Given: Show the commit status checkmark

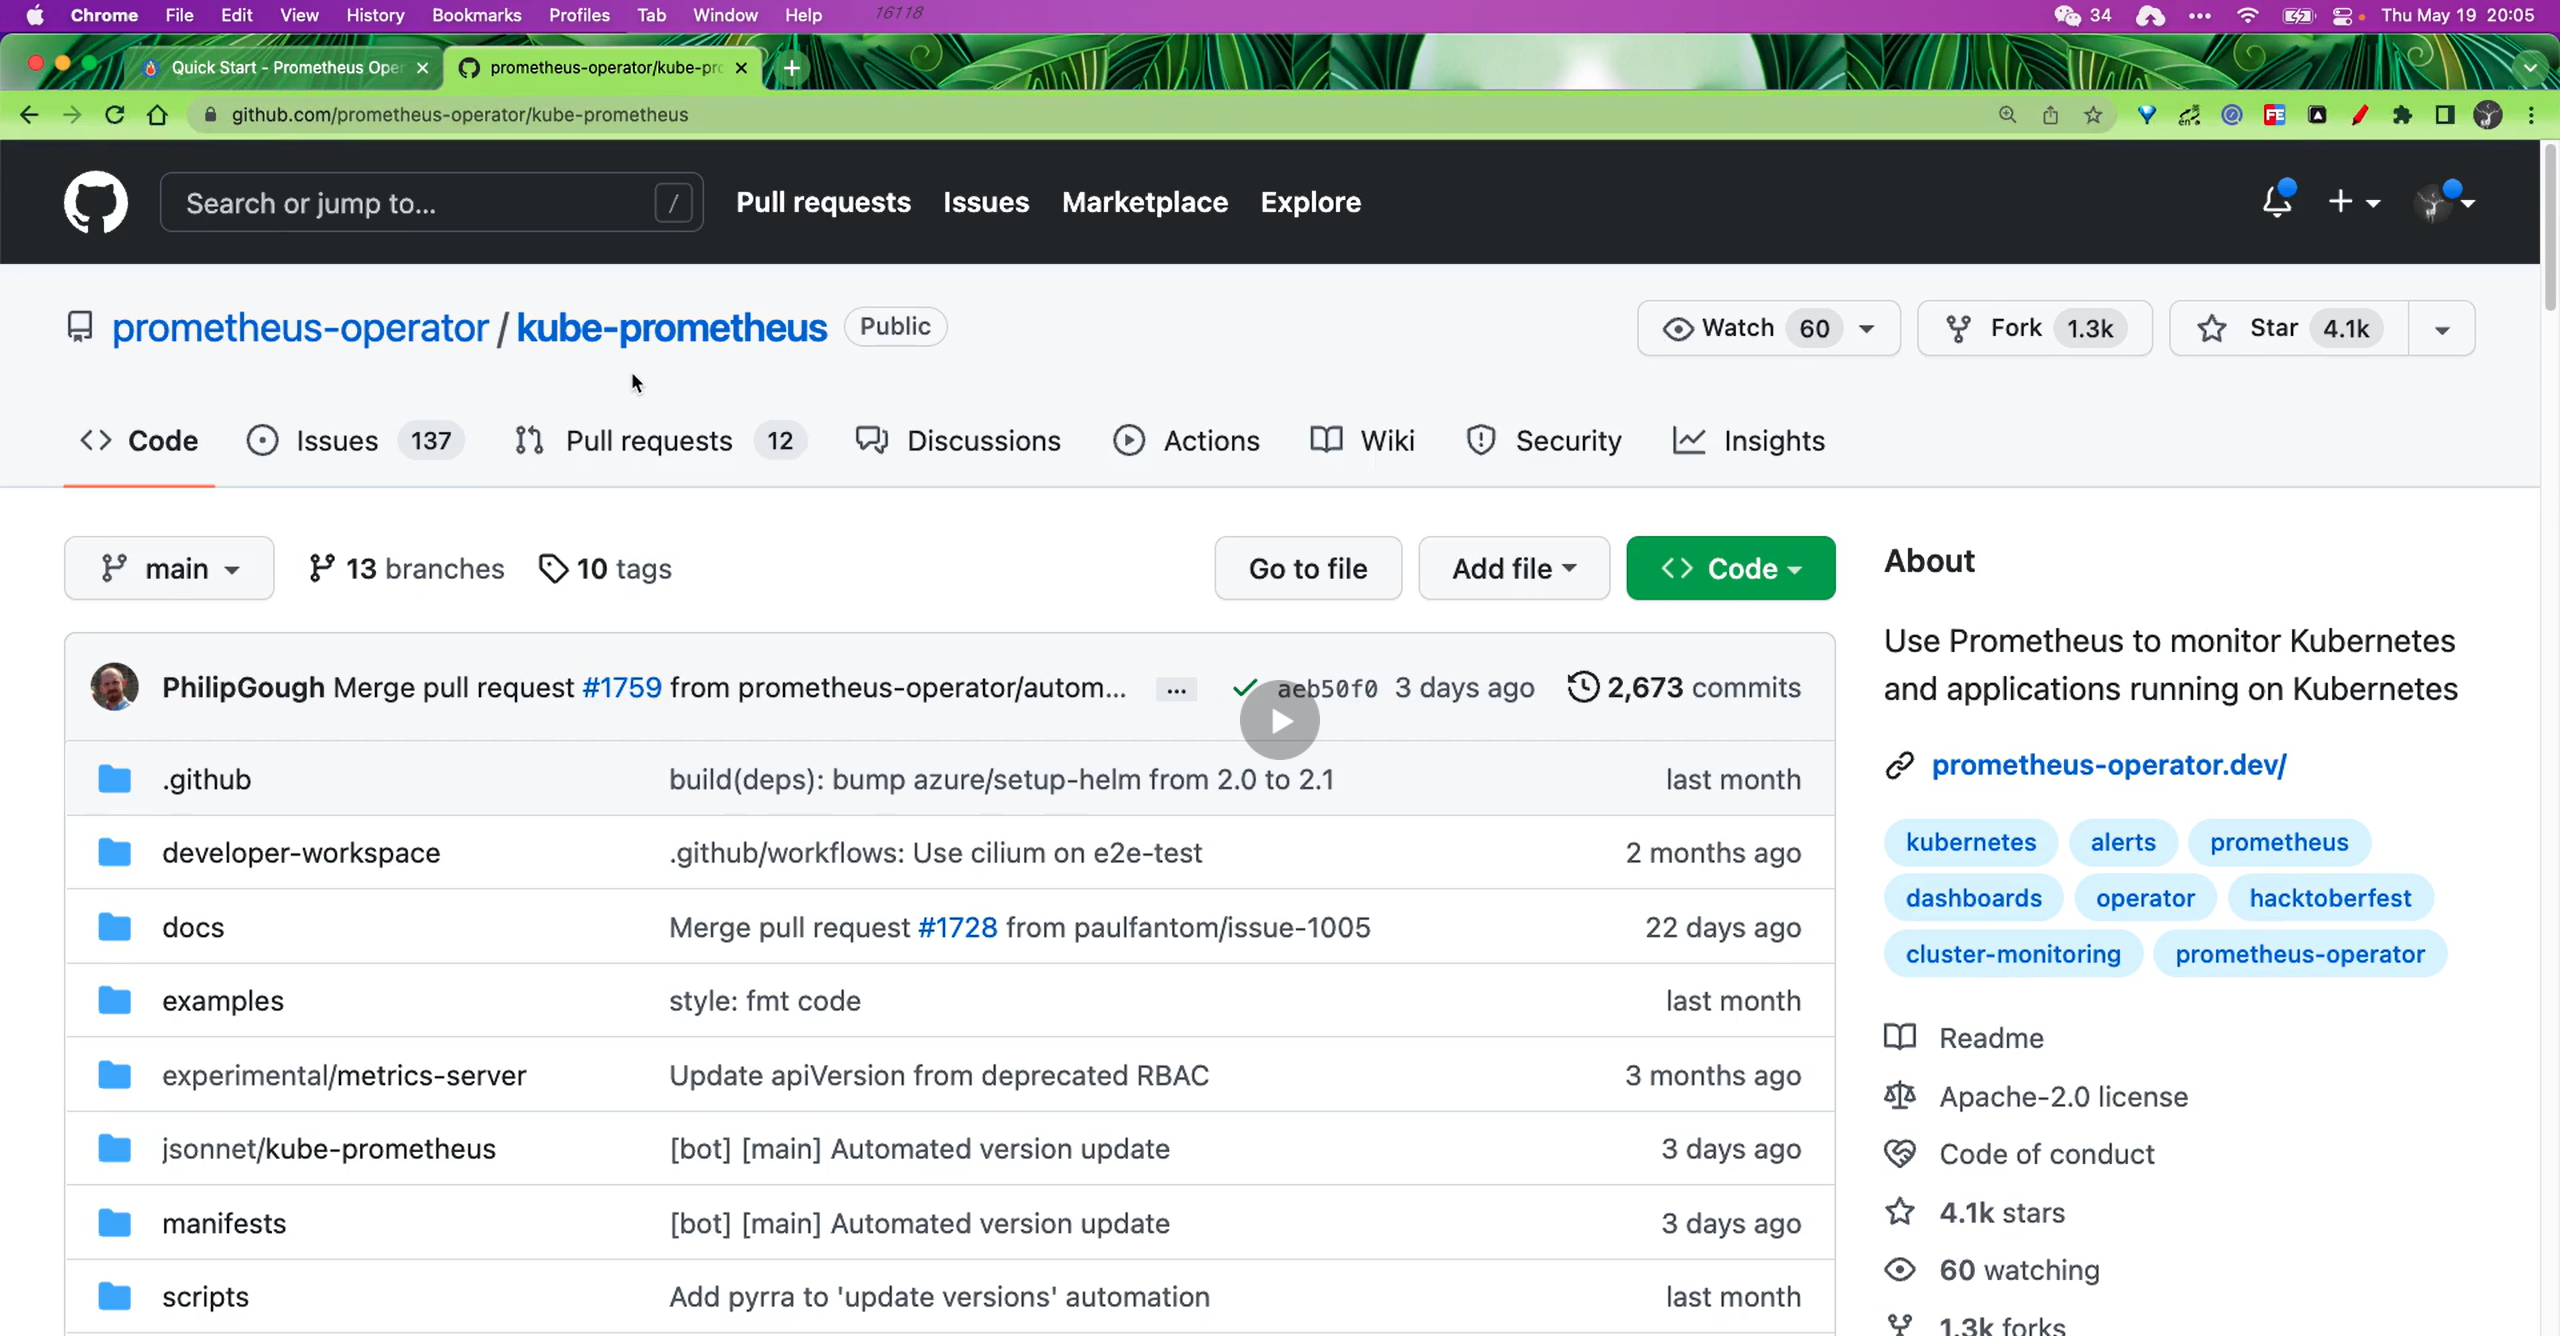Looking at the screenshot, I should tap(1245, 688).
